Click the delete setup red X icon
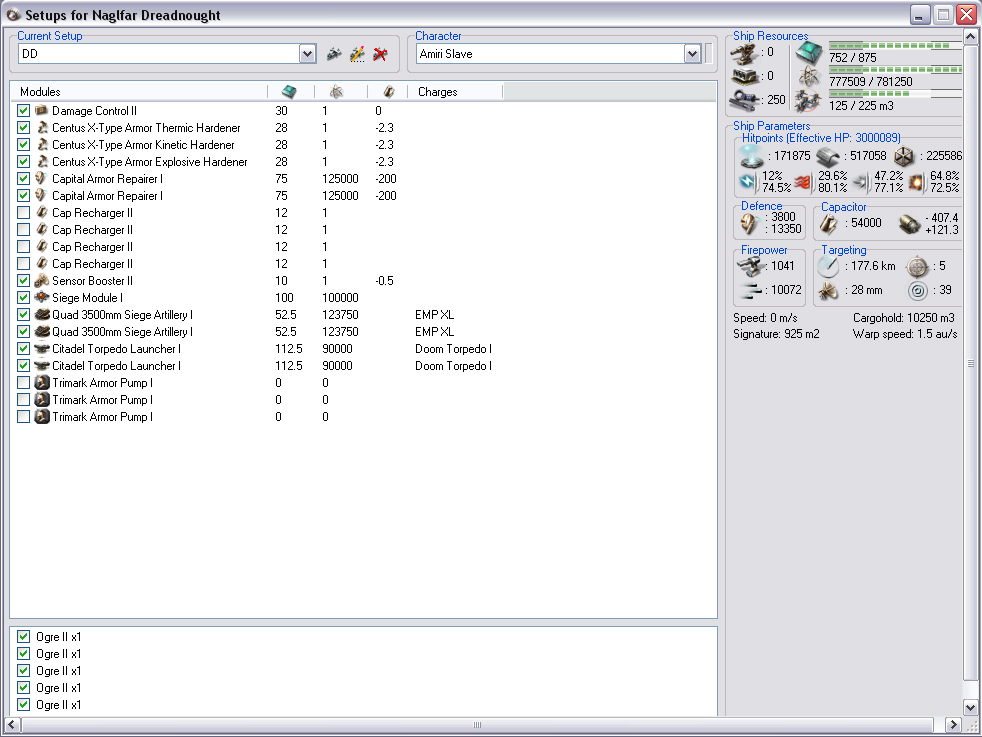The width and height of the screenshot is (982, 737). click(x=380, y=54)
